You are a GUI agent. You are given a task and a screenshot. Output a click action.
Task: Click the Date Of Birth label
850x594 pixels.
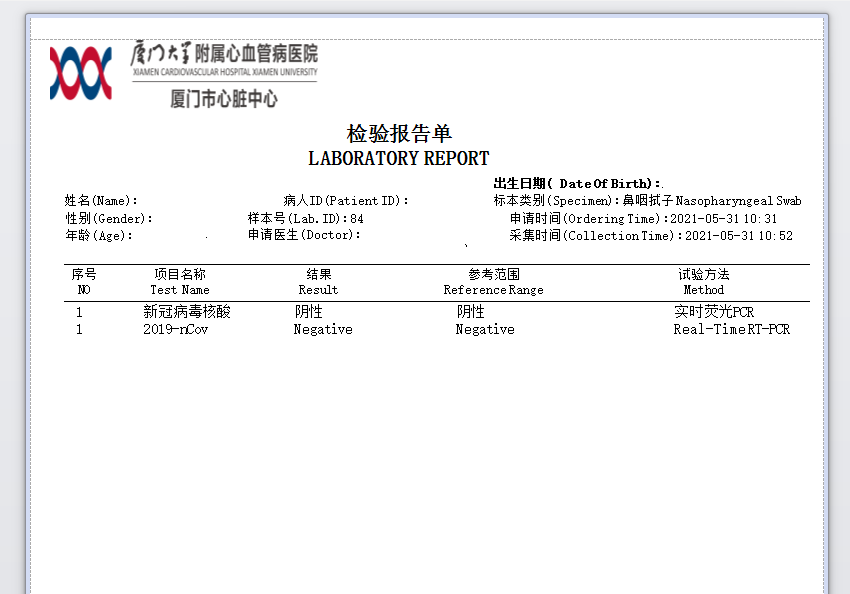click(577, 183)
